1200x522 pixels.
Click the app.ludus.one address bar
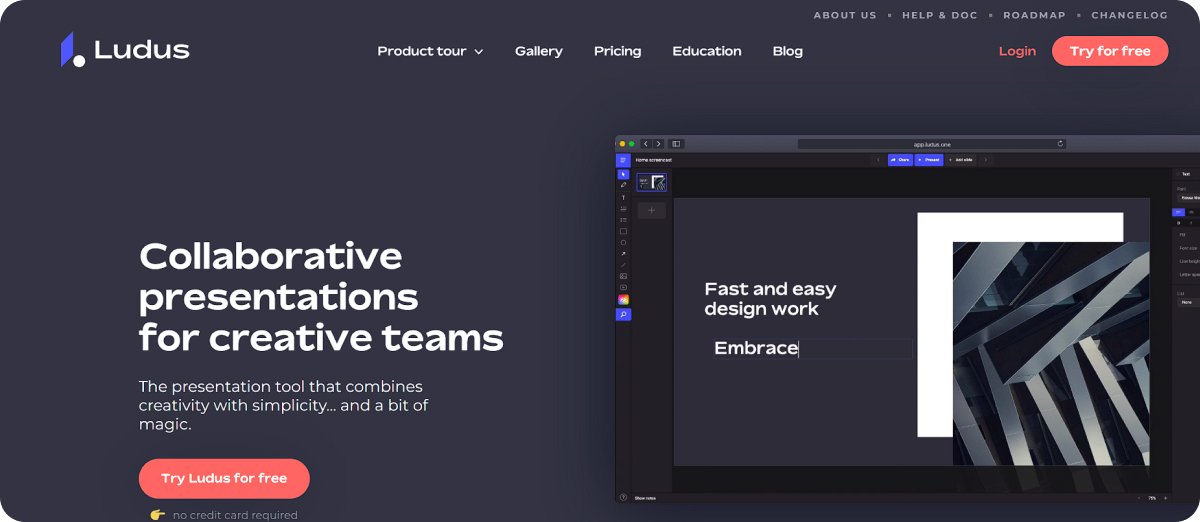click(932, 144)
